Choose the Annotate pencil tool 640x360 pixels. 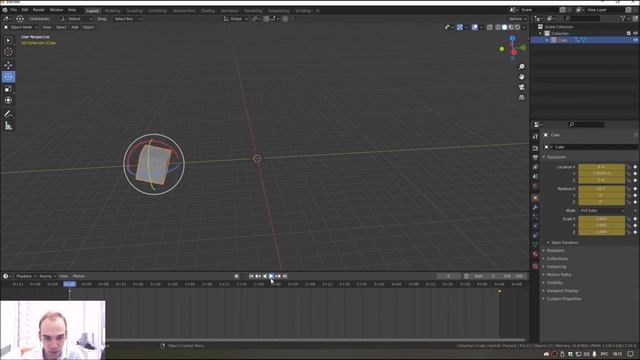point(8,114)
